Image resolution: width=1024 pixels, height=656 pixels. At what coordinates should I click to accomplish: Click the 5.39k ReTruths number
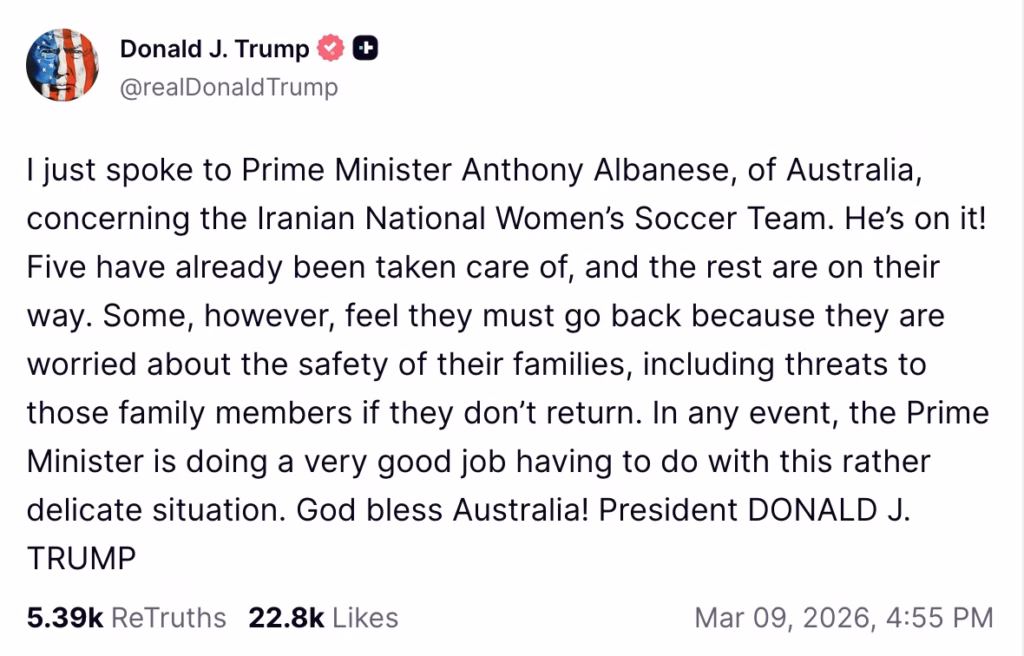(64, 618)
